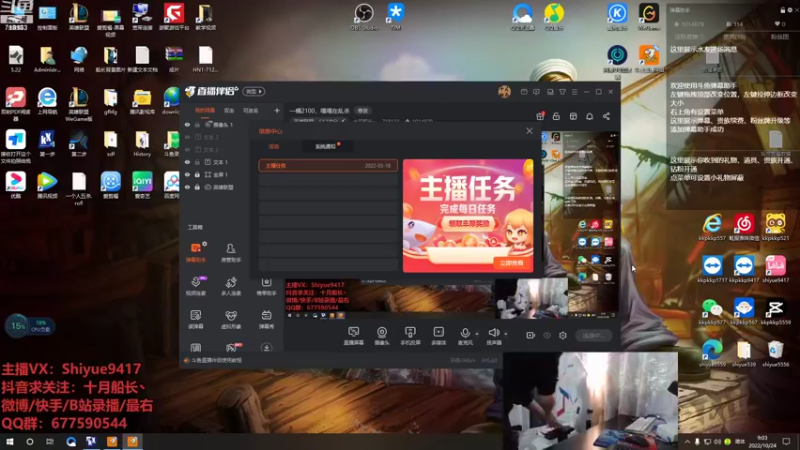Screen dimensions: 800x450
Task: Open the settings gear in bottom bar
Action: [563, 335]
